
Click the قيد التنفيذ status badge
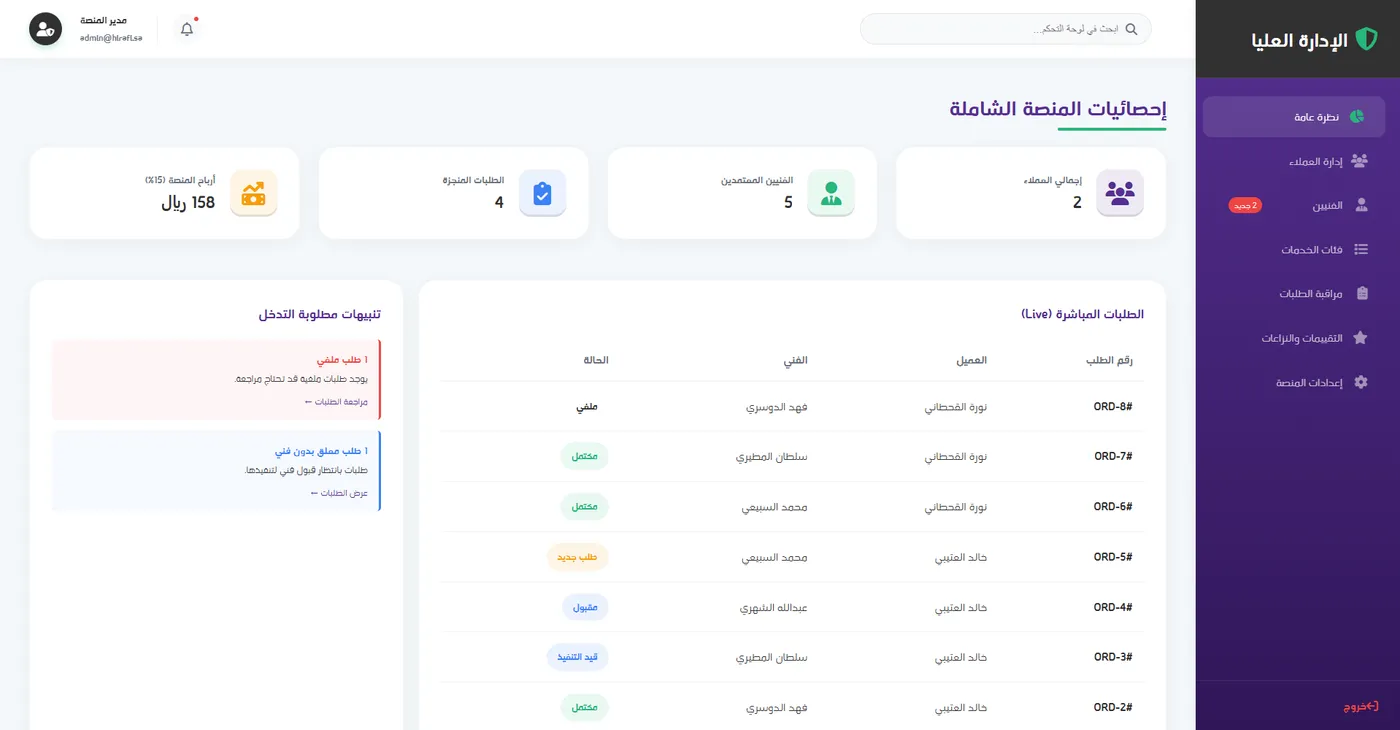coord(577,657)
